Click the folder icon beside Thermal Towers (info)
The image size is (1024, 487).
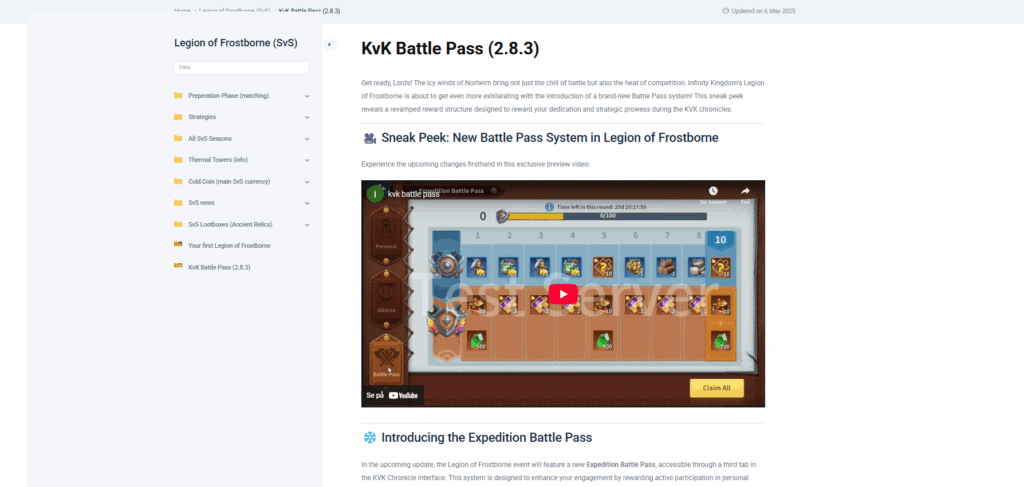178,159
